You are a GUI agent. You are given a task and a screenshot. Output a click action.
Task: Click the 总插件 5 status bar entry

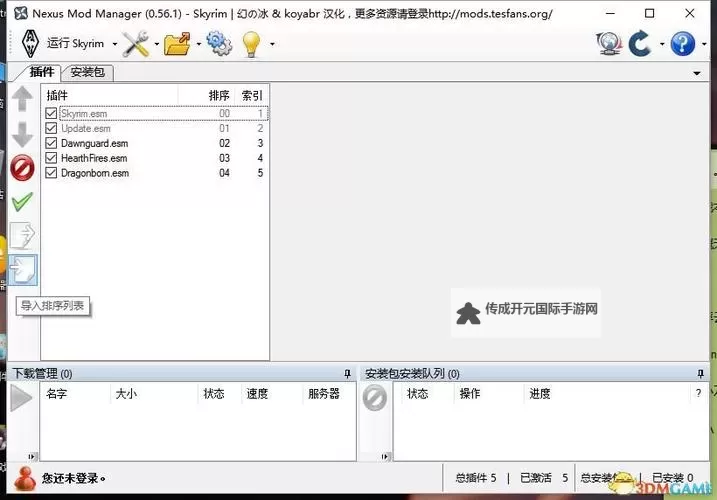click(x=476, y=478)
